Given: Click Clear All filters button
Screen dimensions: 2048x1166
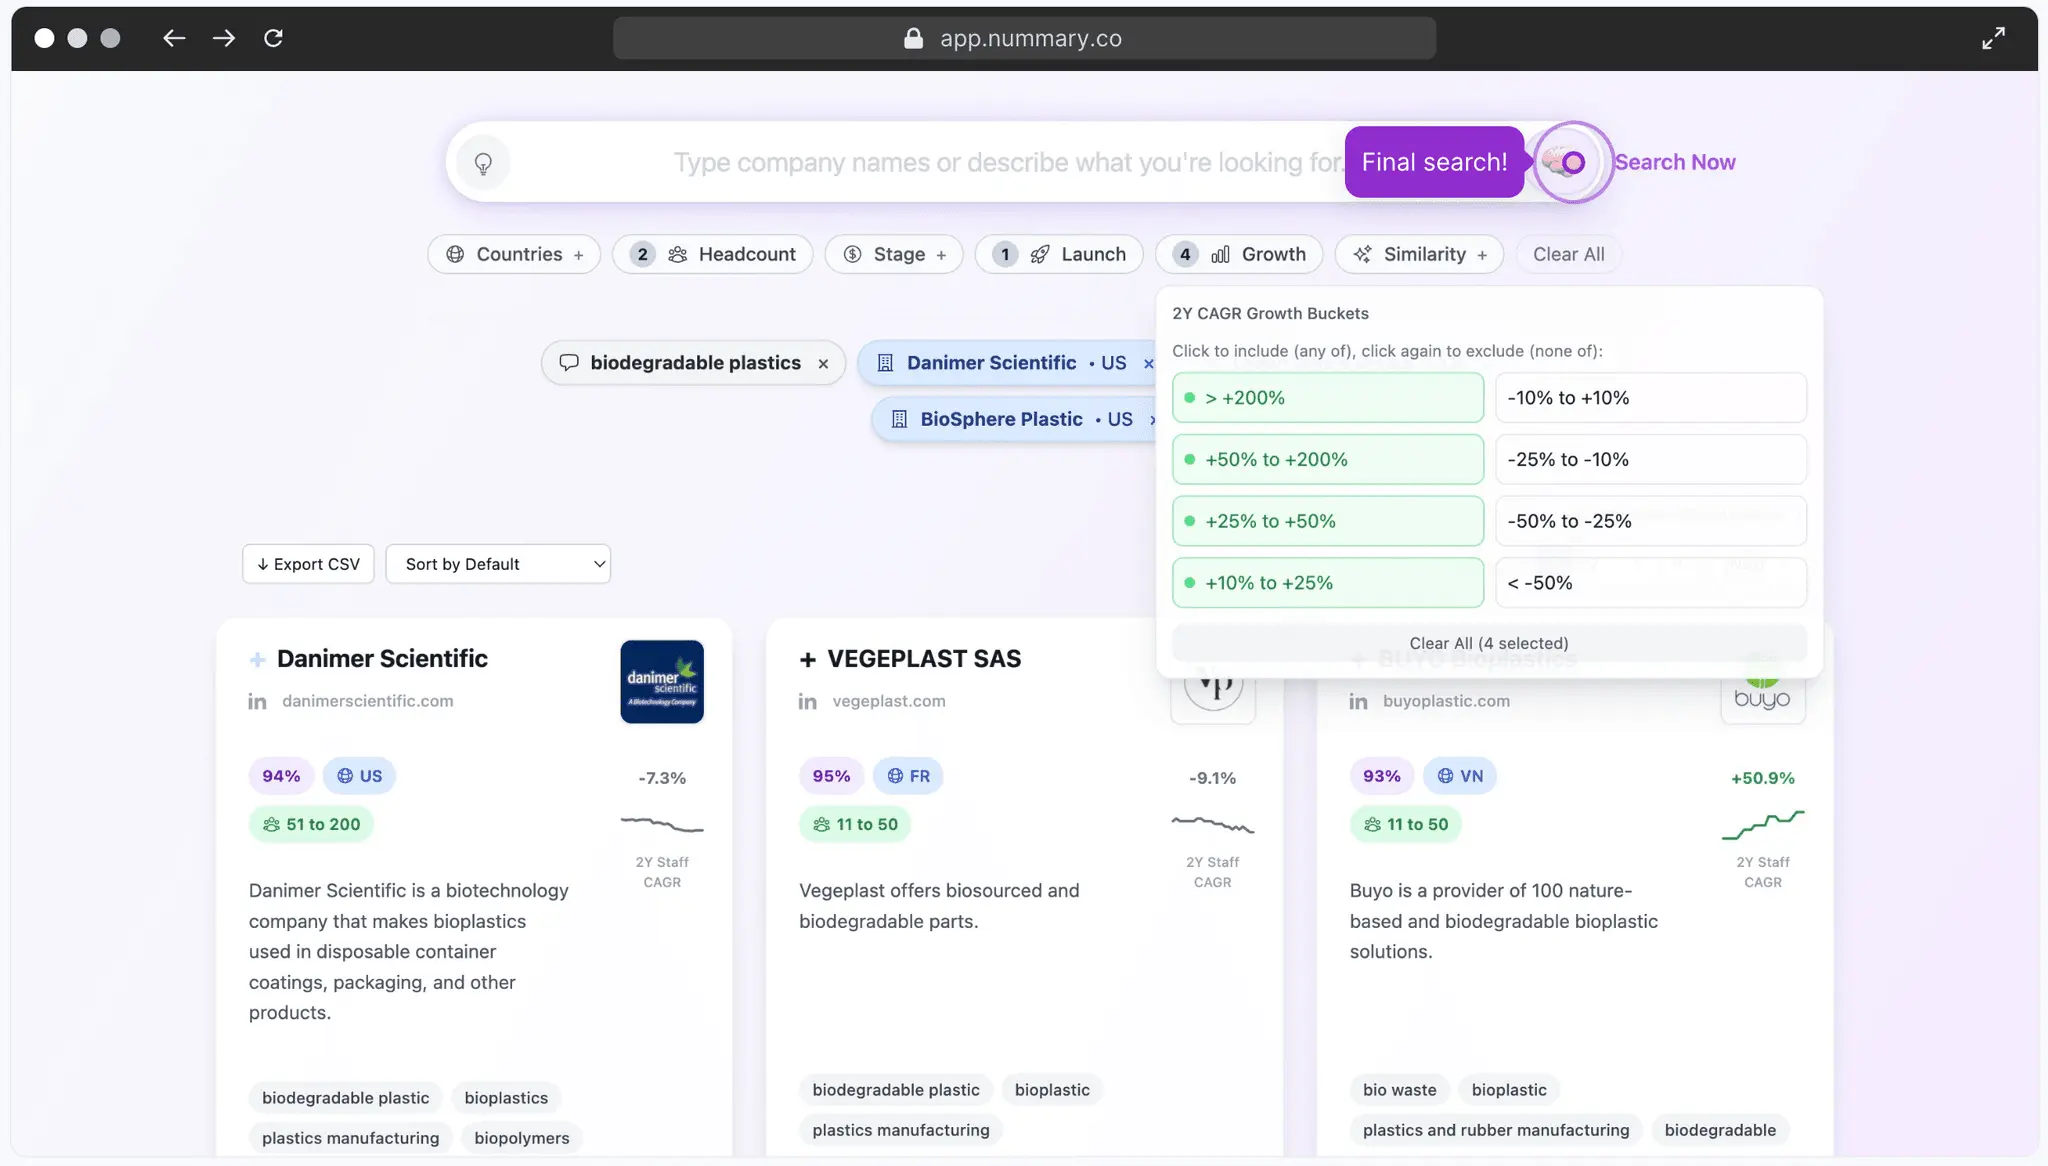Looking at the screenshot, I should pos(1568,254).
